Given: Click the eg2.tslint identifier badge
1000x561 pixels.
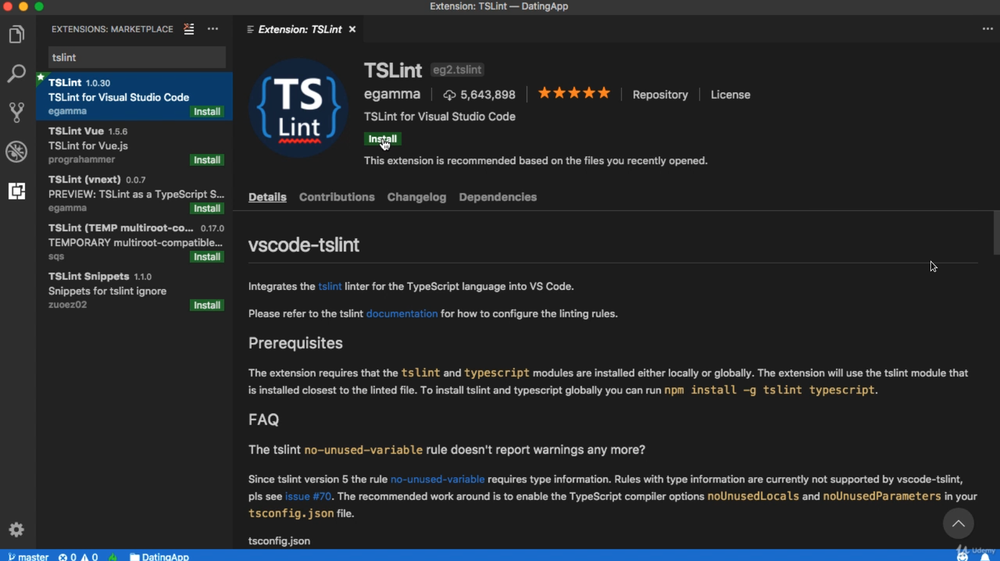Looking at the screenshot, I should pos(457,69).
